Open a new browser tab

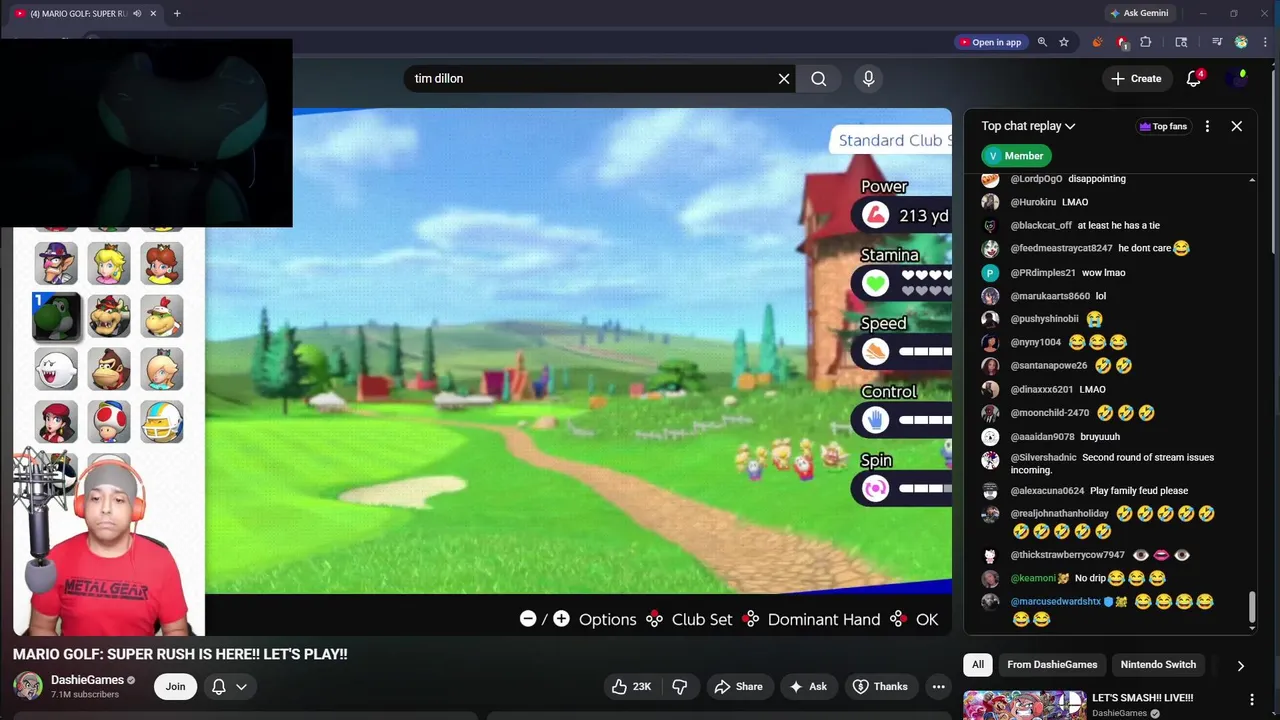(x=177, y=13)
